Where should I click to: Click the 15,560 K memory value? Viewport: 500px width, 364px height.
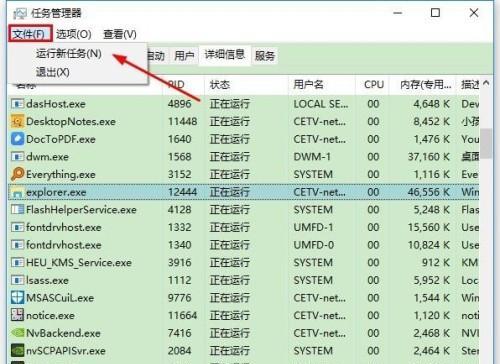pyautogui.click(x=429, y=227)
